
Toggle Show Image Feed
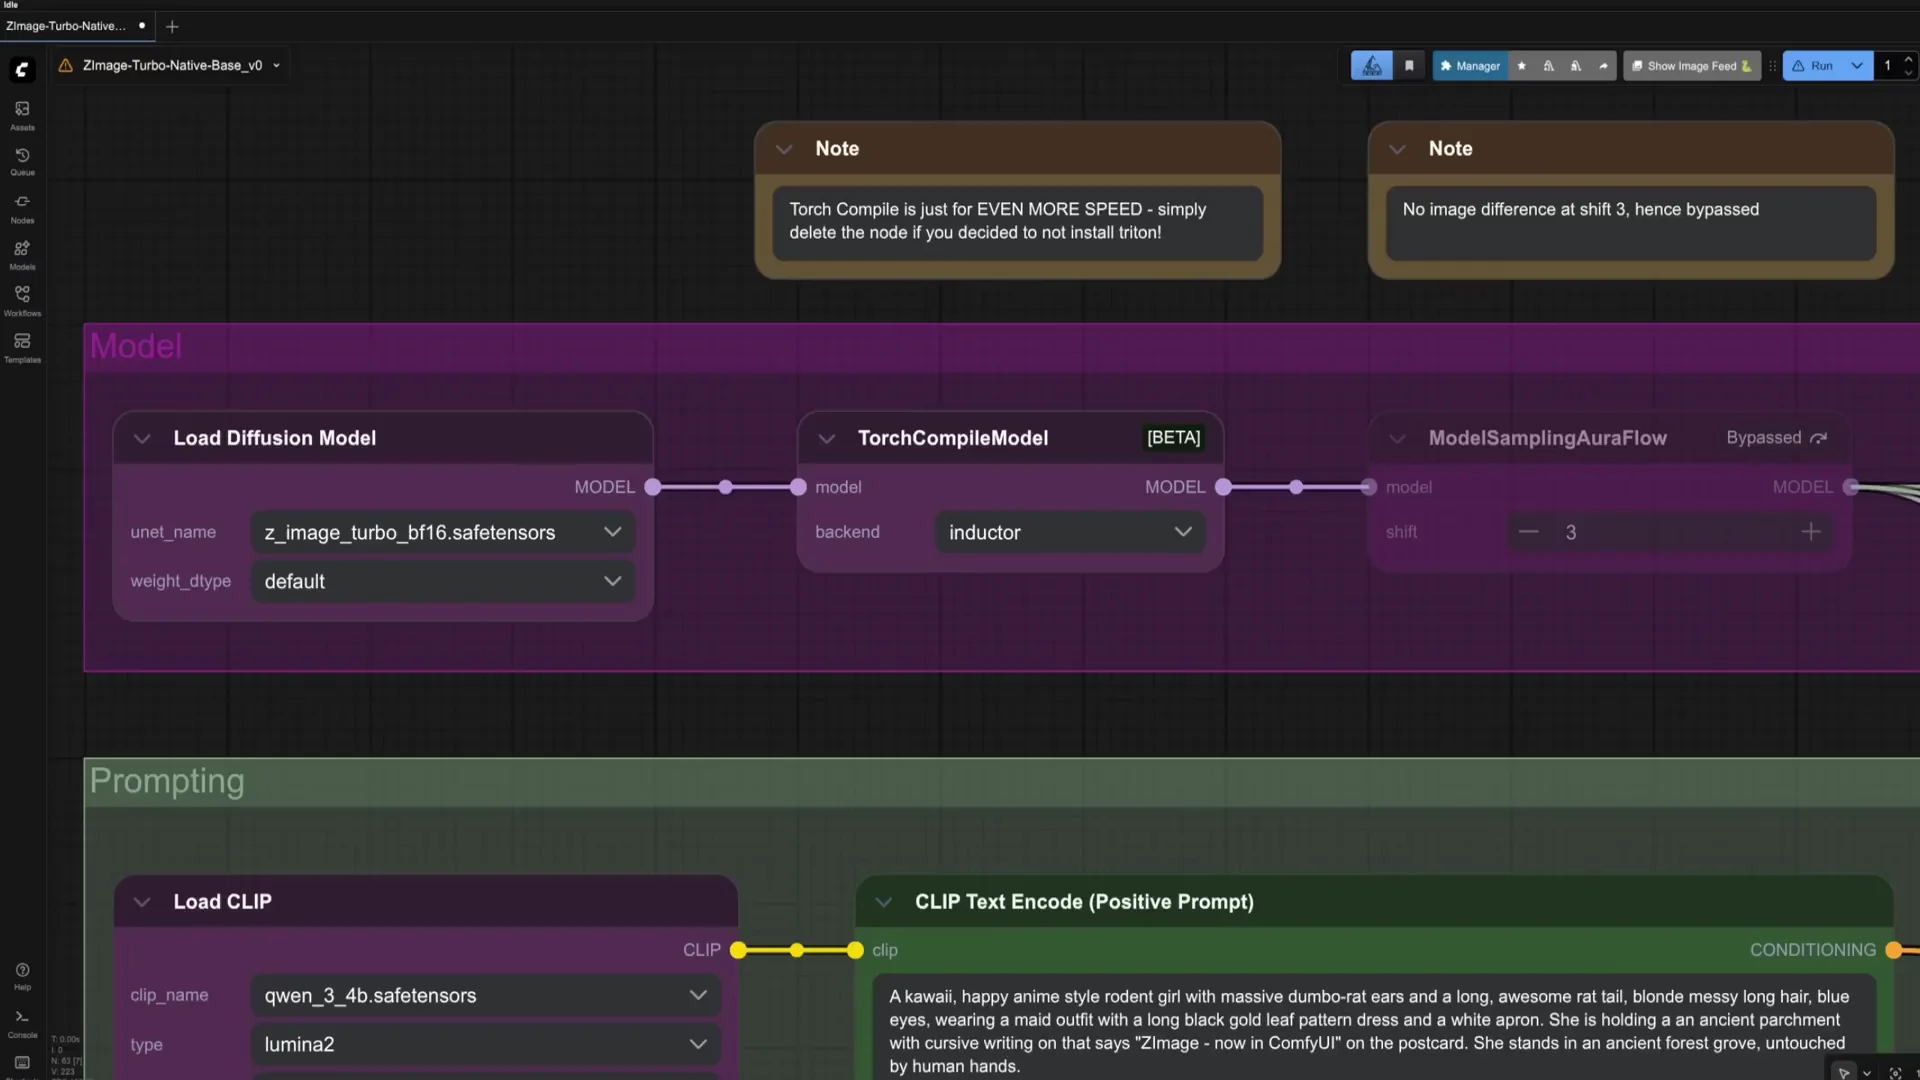(x=1692, y=65)
